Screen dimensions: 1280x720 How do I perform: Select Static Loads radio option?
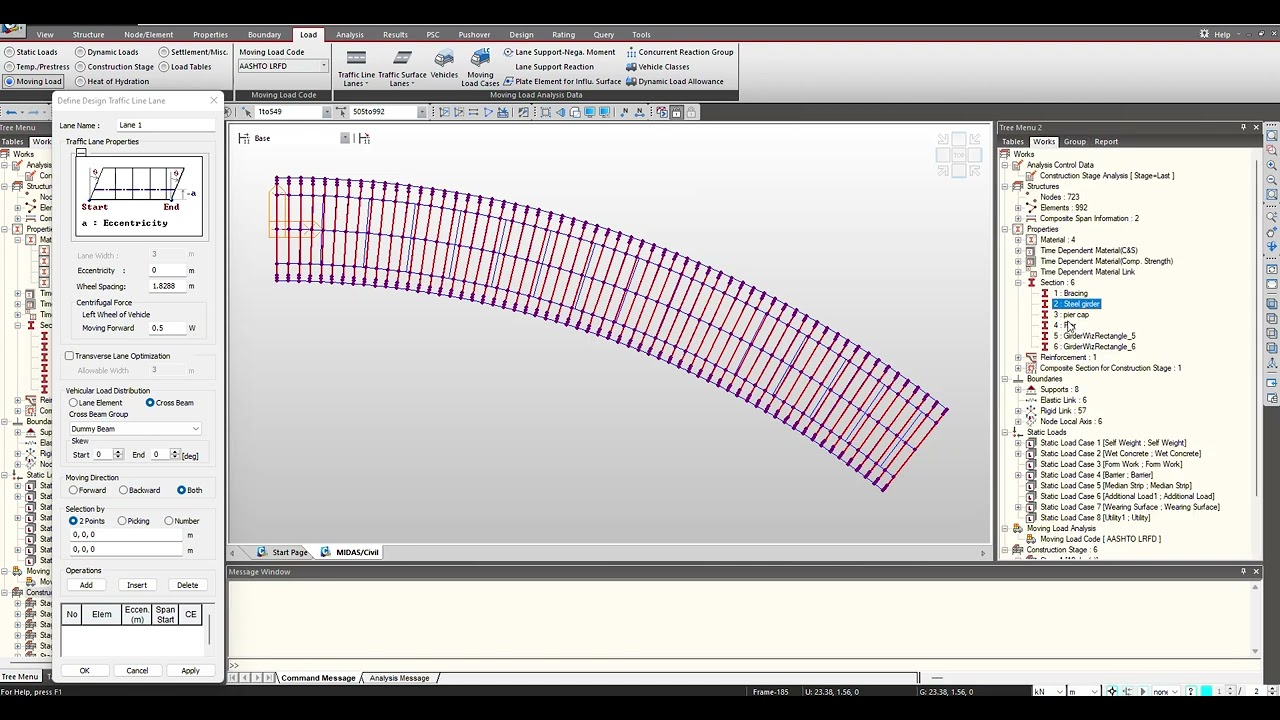point(32,52)
